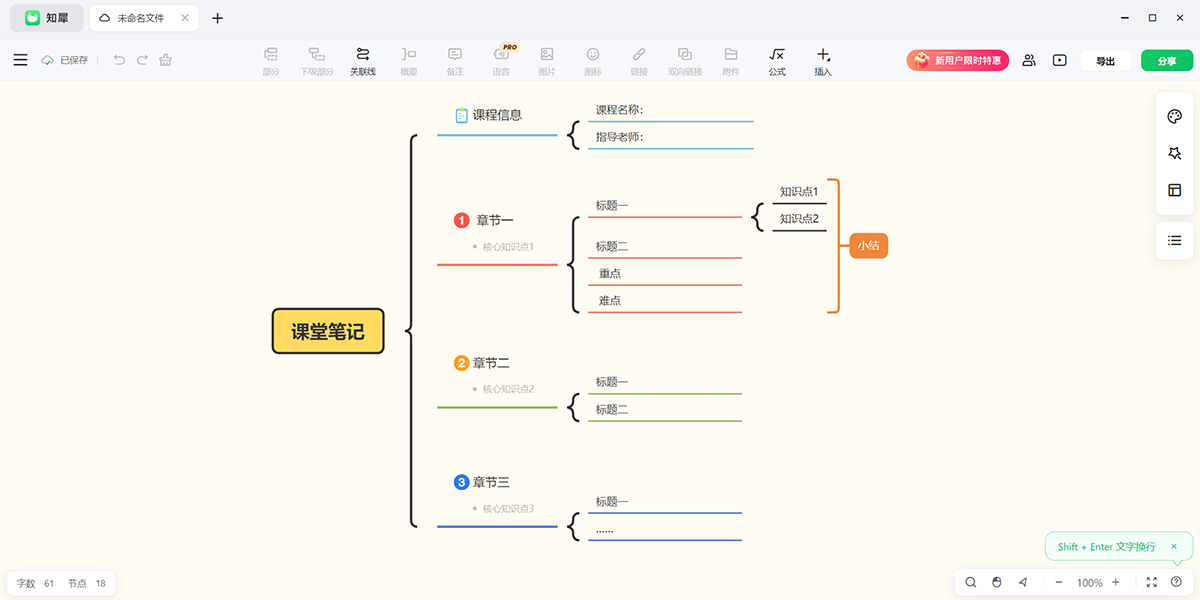Toggle the mouse mode icon
The image size is (1200, 600).
(x=996, y=582)
